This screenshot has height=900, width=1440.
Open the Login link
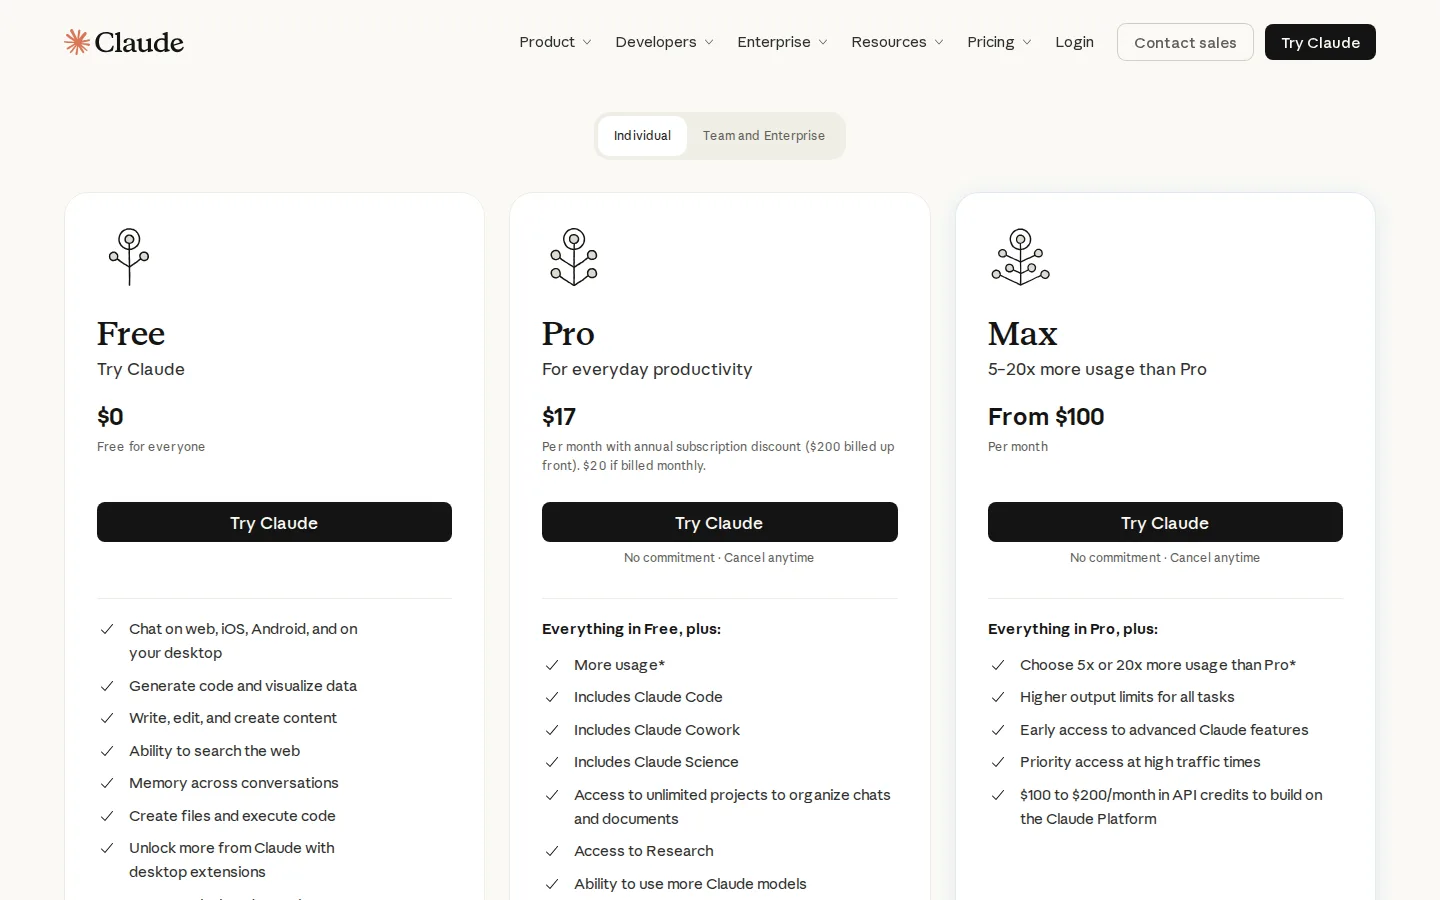click(1074, 42)
